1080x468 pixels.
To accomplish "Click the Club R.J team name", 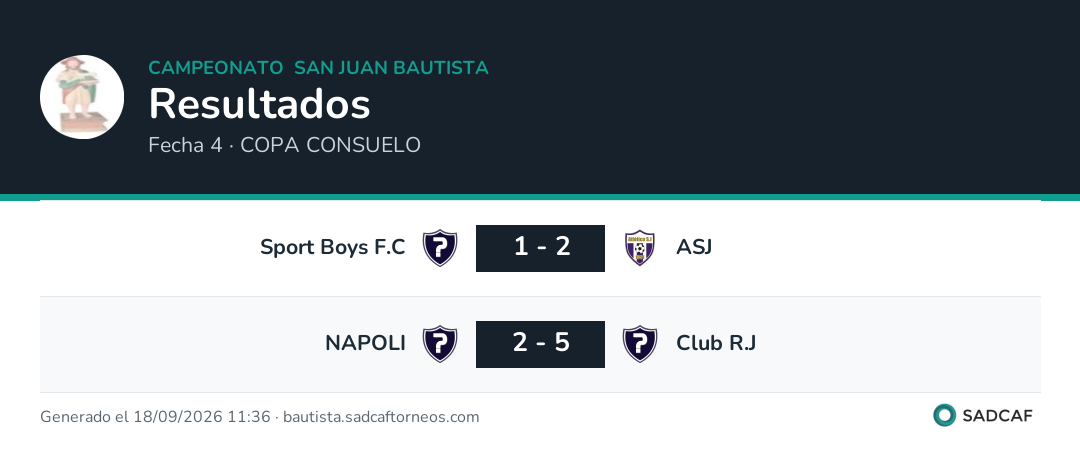I will [x=716, y=343].
